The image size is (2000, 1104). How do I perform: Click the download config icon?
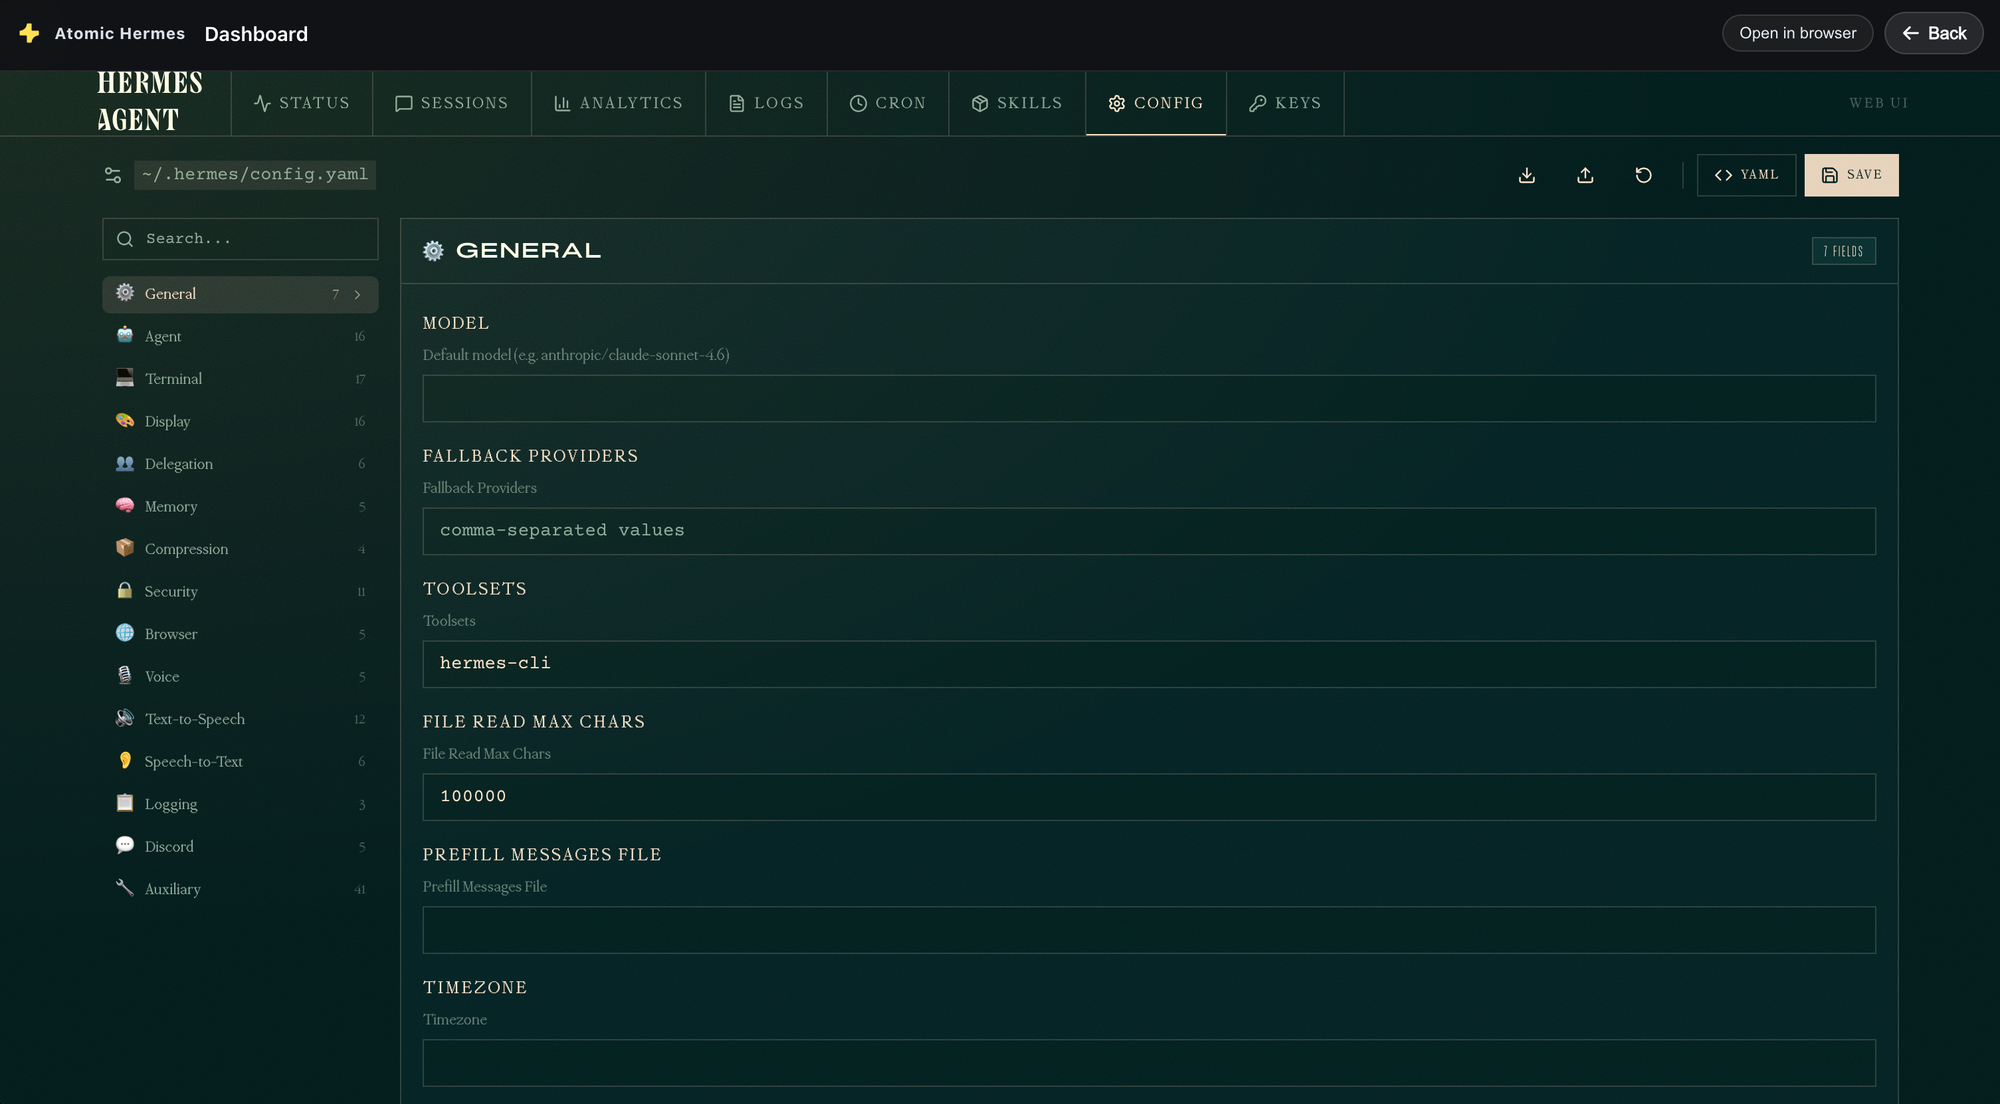[1527, 175]
